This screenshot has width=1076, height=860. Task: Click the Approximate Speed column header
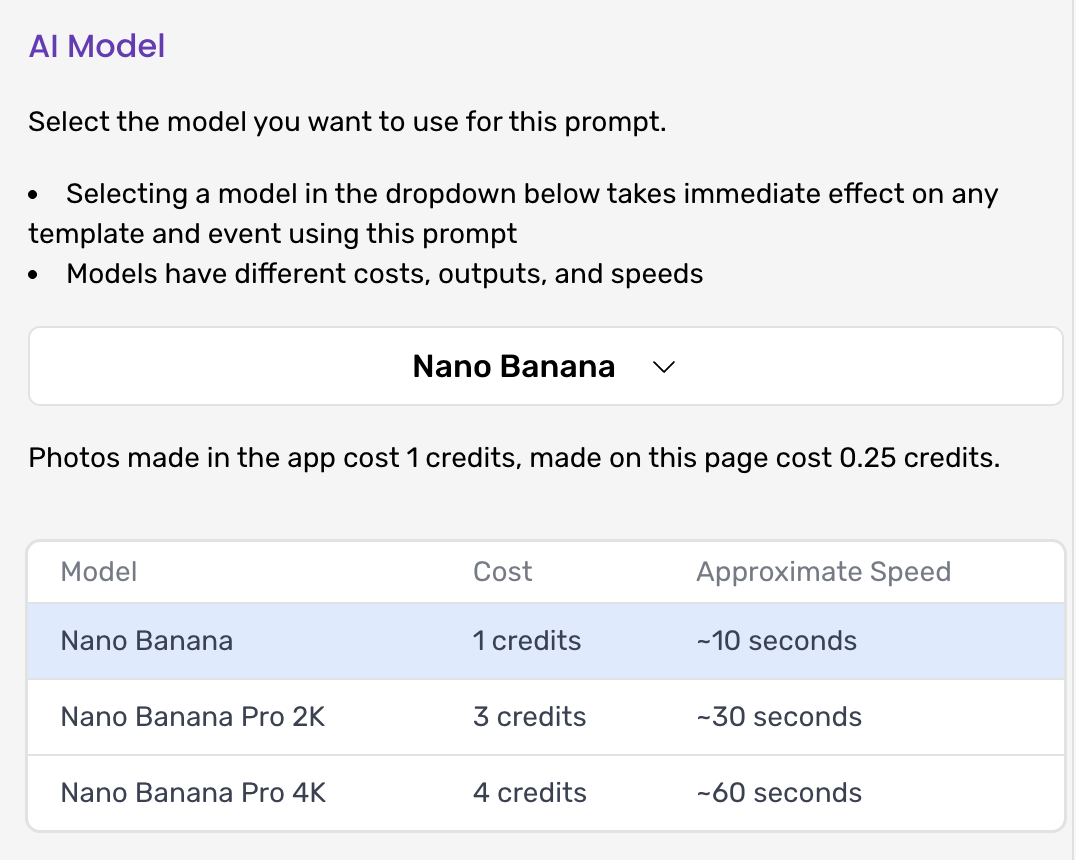[823, 572]
